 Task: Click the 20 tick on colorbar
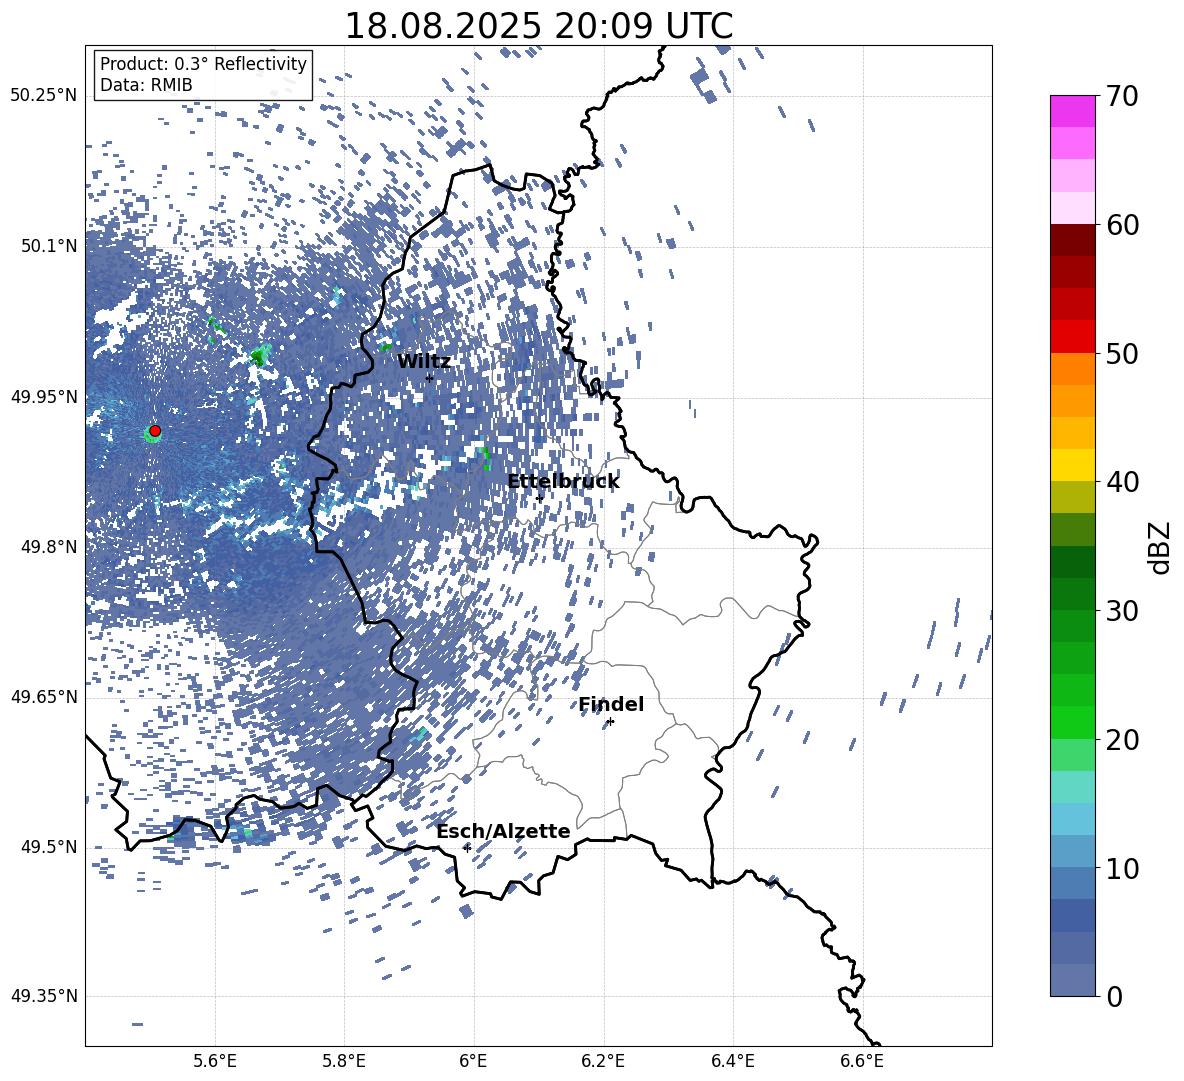1121,740
